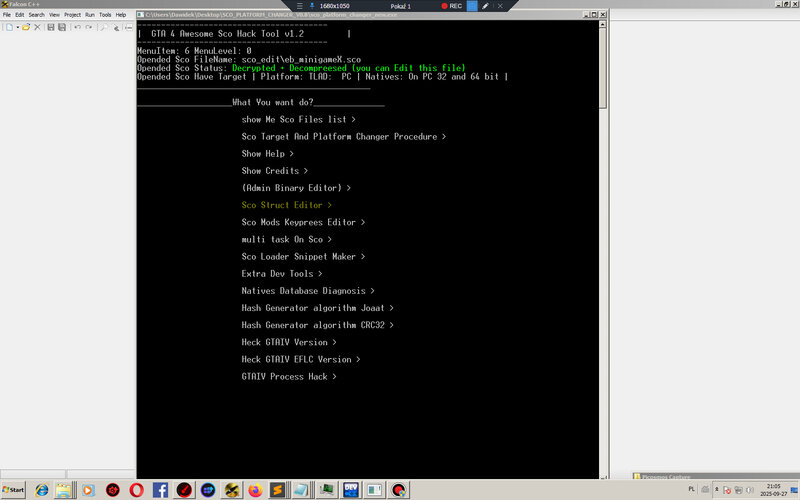Click the Dev-C++ taskbar icon
The width and height of the screenshot is (800, 500).
[351, 490]
